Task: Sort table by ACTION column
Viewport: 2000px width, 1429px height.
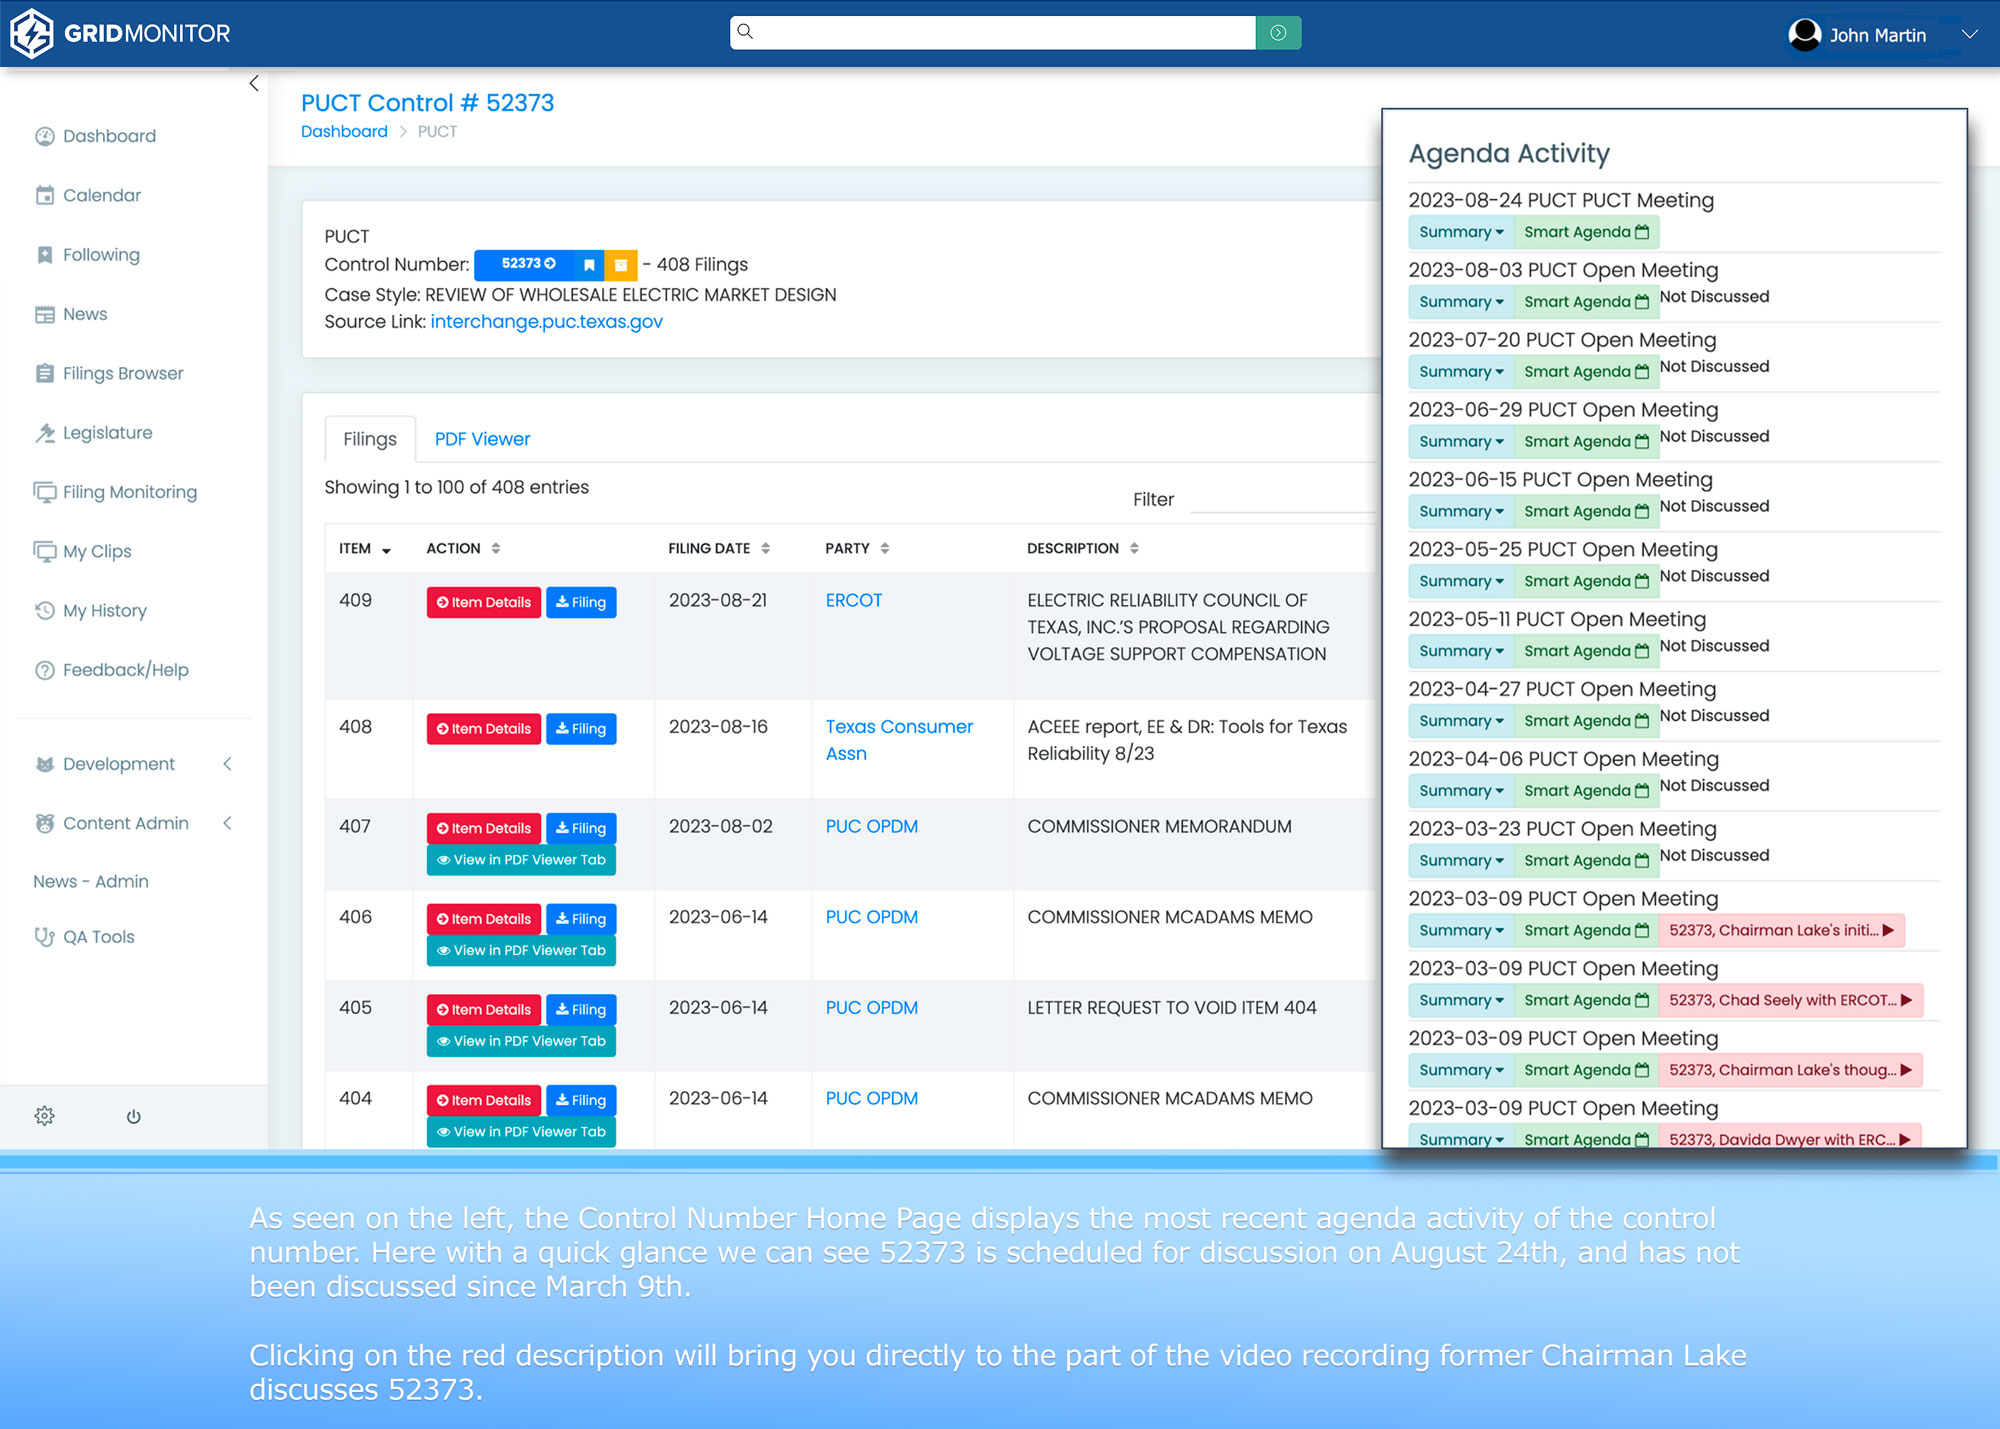Action: [463, 548]
